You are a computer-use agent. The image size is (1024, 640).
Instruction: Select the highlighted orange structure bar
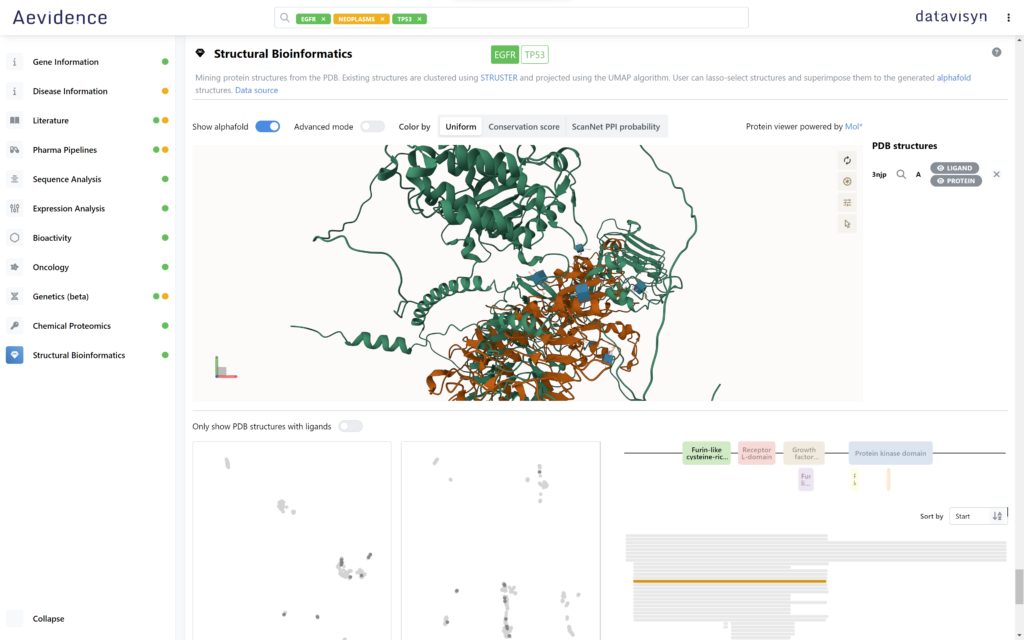pos(729,581)
